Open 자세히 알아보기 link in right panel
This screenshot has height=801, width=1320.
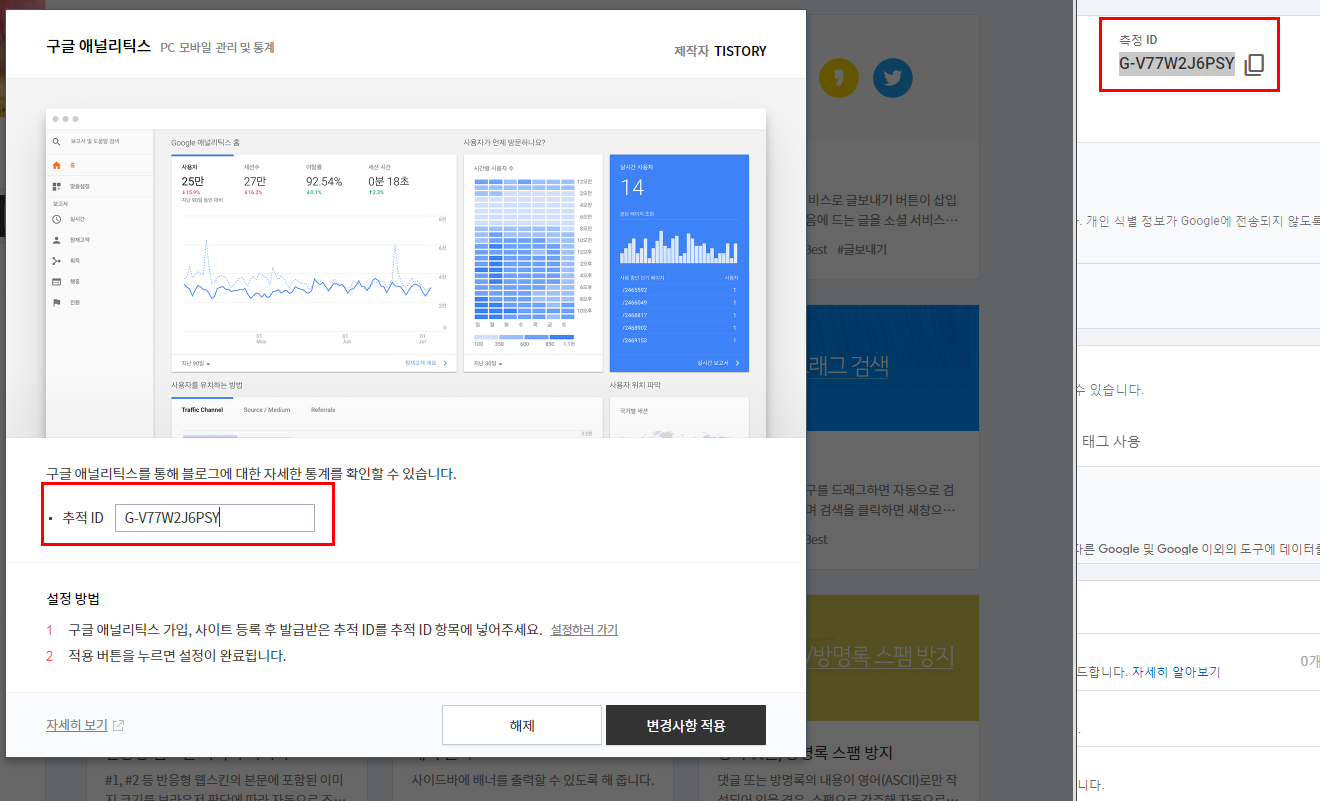(x=1176, y=672)
